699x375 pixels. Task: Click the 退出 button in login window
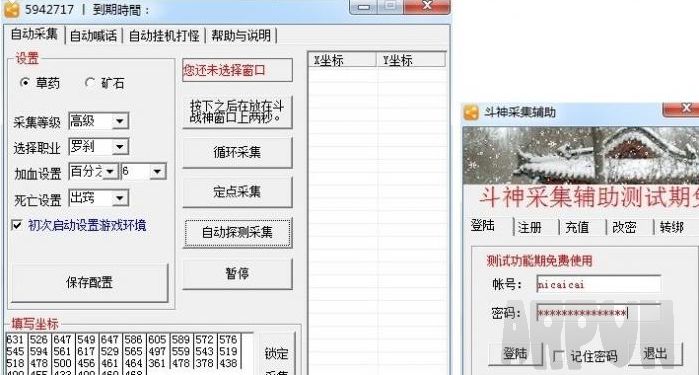pos(655,354)
